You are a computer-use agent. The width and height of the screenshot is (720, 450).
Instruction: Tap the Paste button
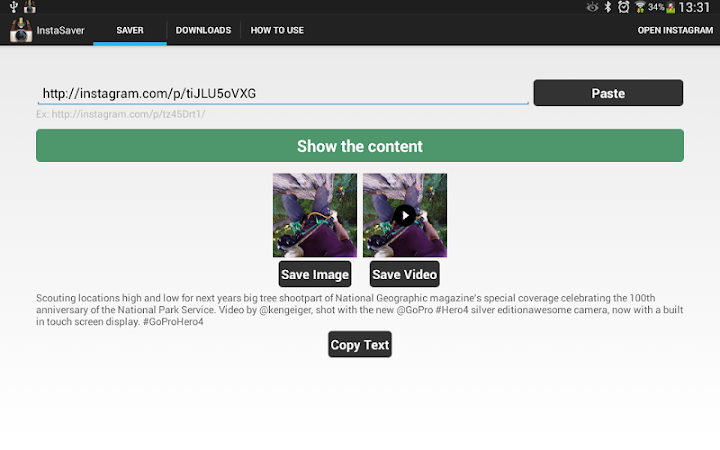[608, 93]
